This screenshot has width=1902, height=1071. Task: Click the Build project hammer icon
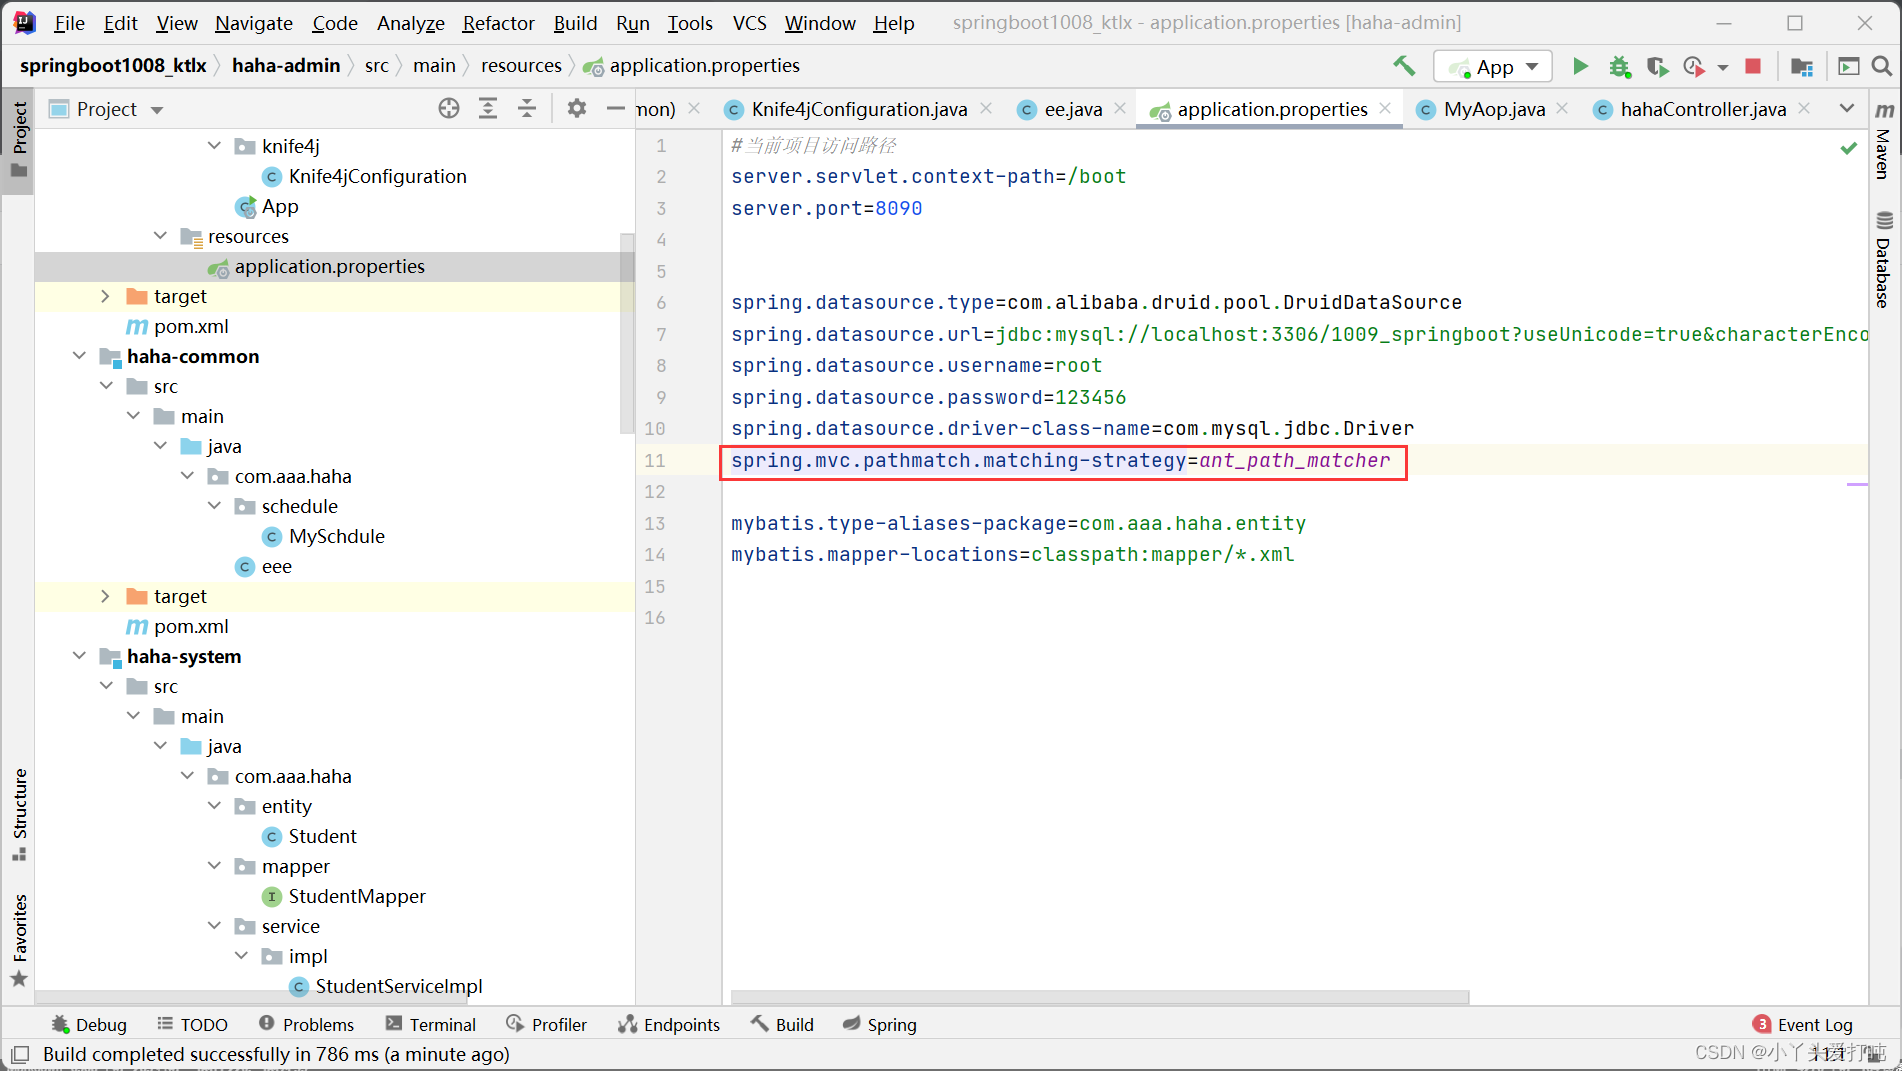(1404, 66)
